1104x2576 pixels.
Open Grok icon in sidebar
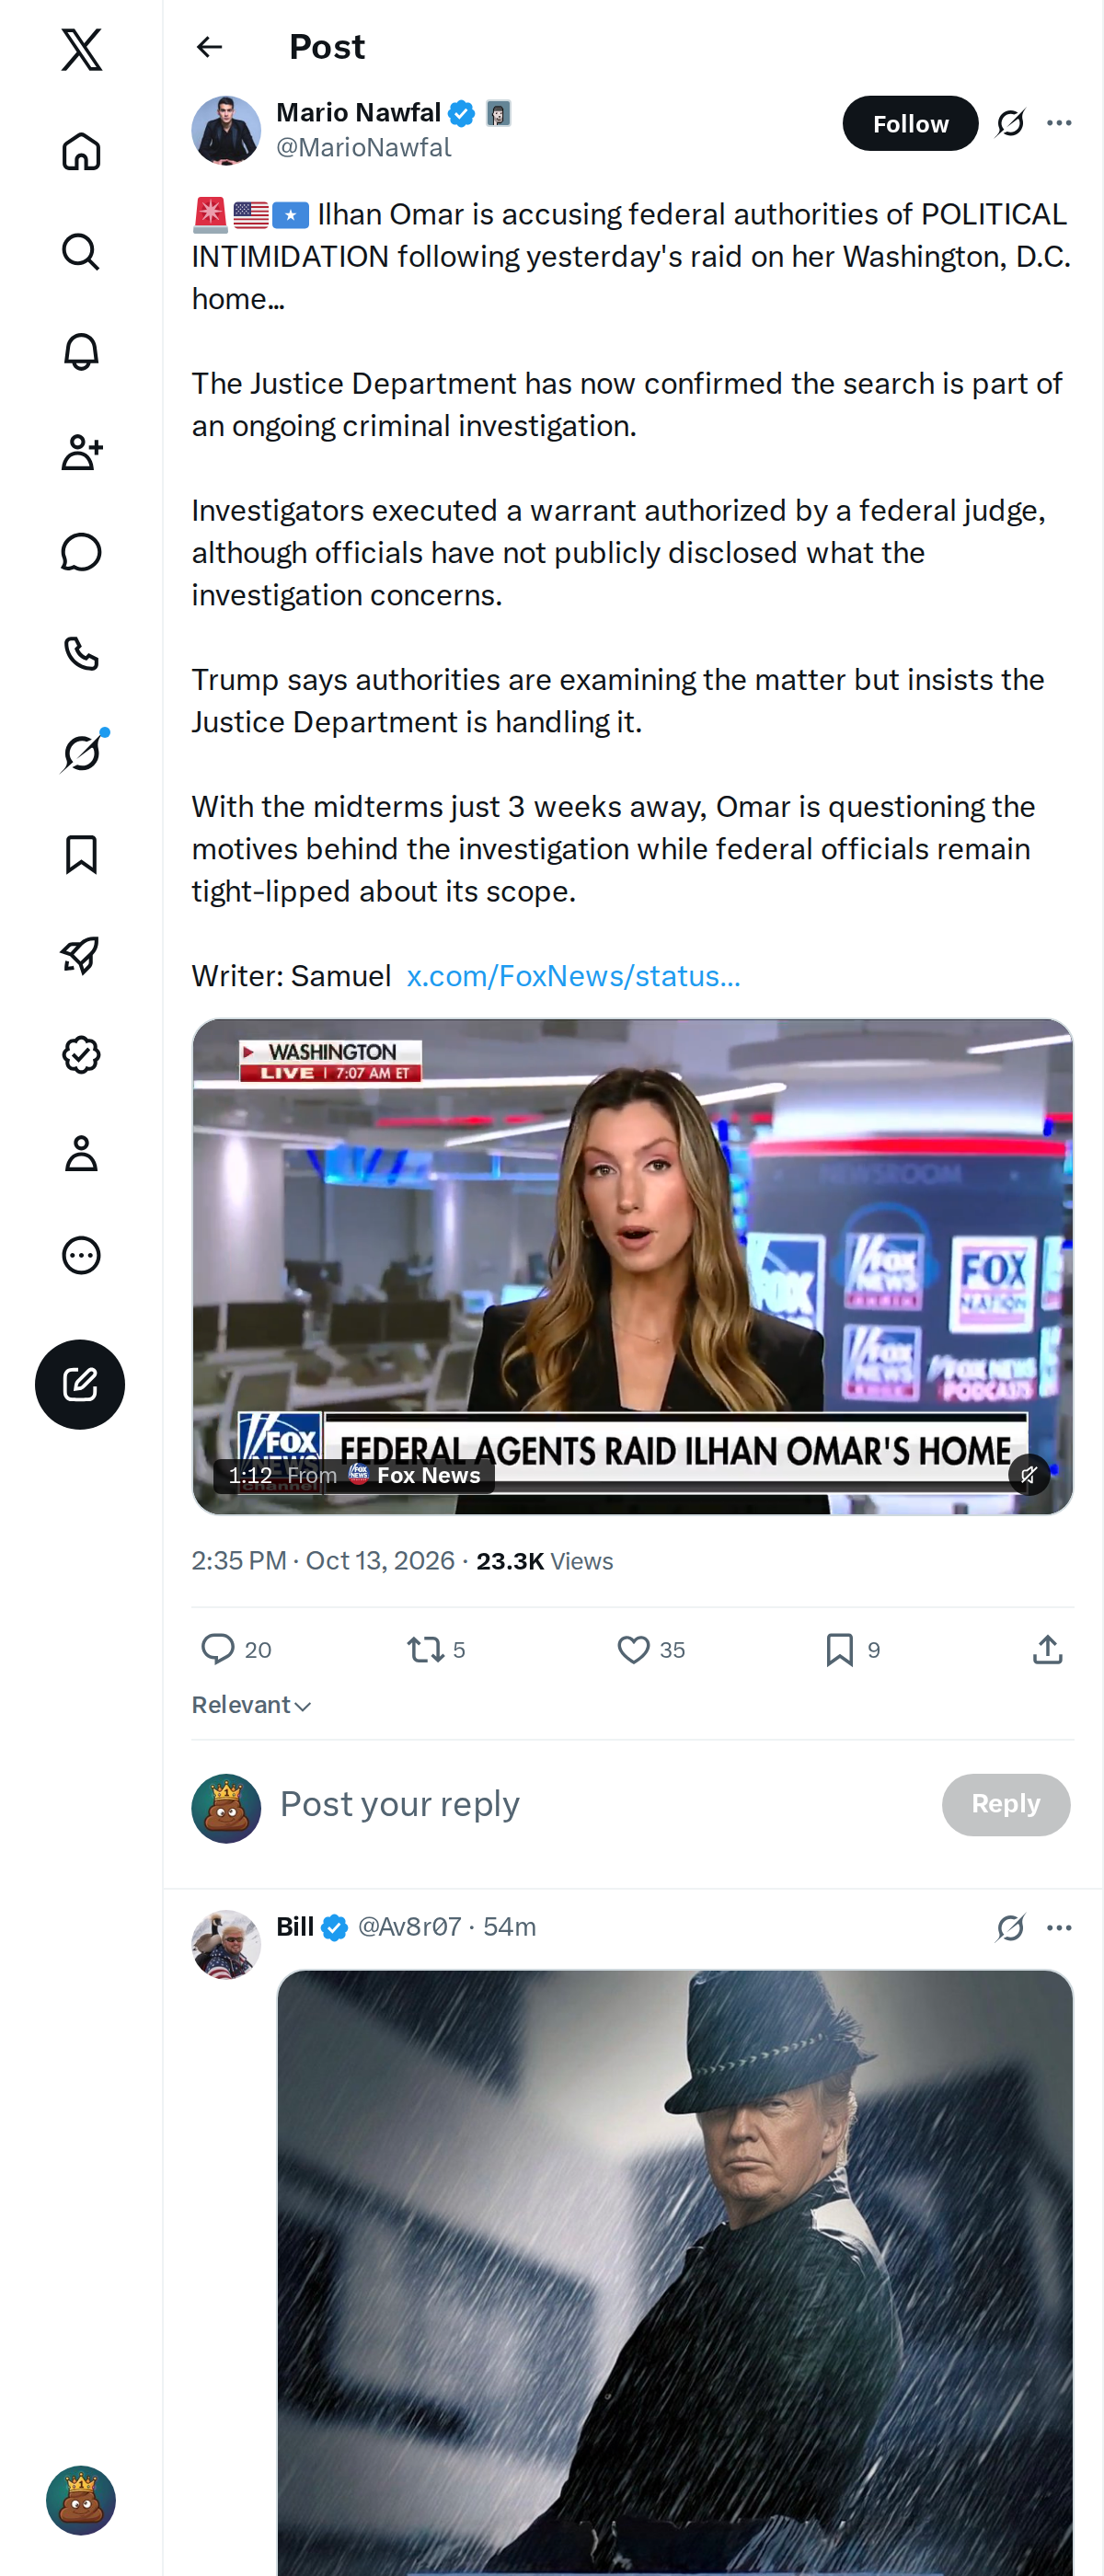click(81, 753)
